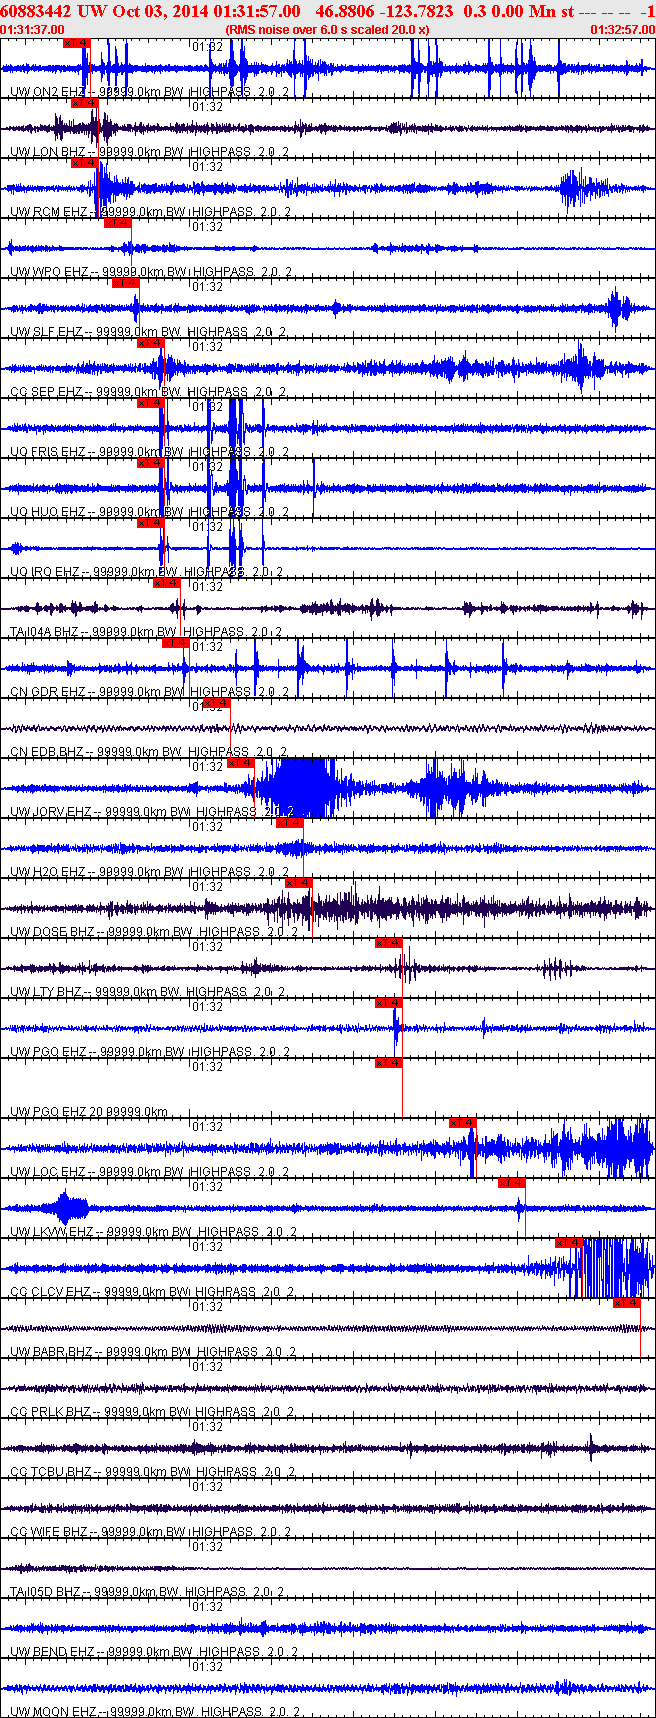
Task: Select the red pick flag on GDR trace
Action: pyautogui.click(x=175, y=643)
